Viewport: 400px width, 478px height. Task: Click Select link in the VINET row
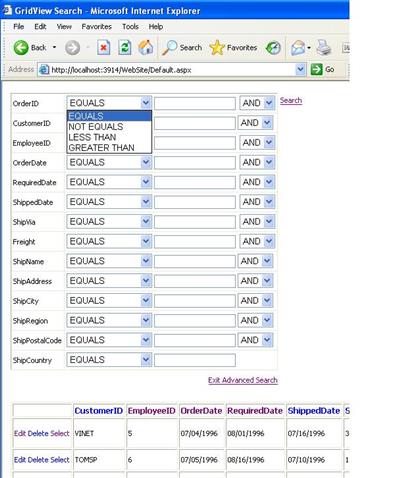(60, 433)
